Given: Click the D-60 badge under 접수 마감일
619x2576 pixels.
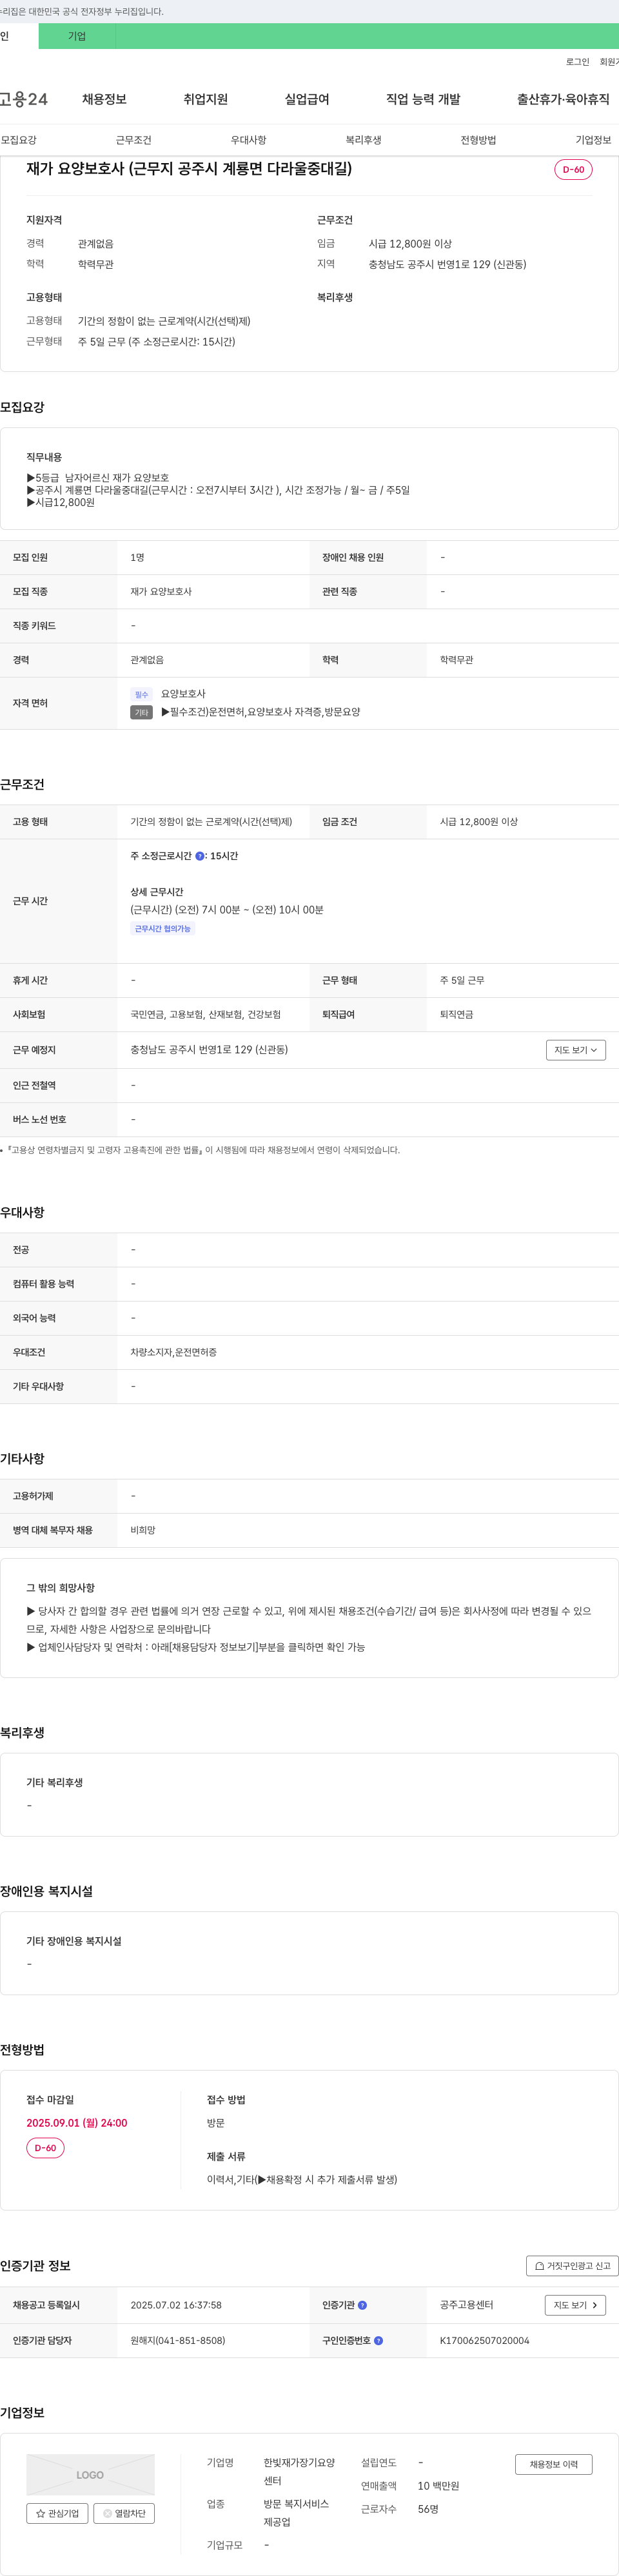Looking at the screenshot, I should pos(45,2148).
